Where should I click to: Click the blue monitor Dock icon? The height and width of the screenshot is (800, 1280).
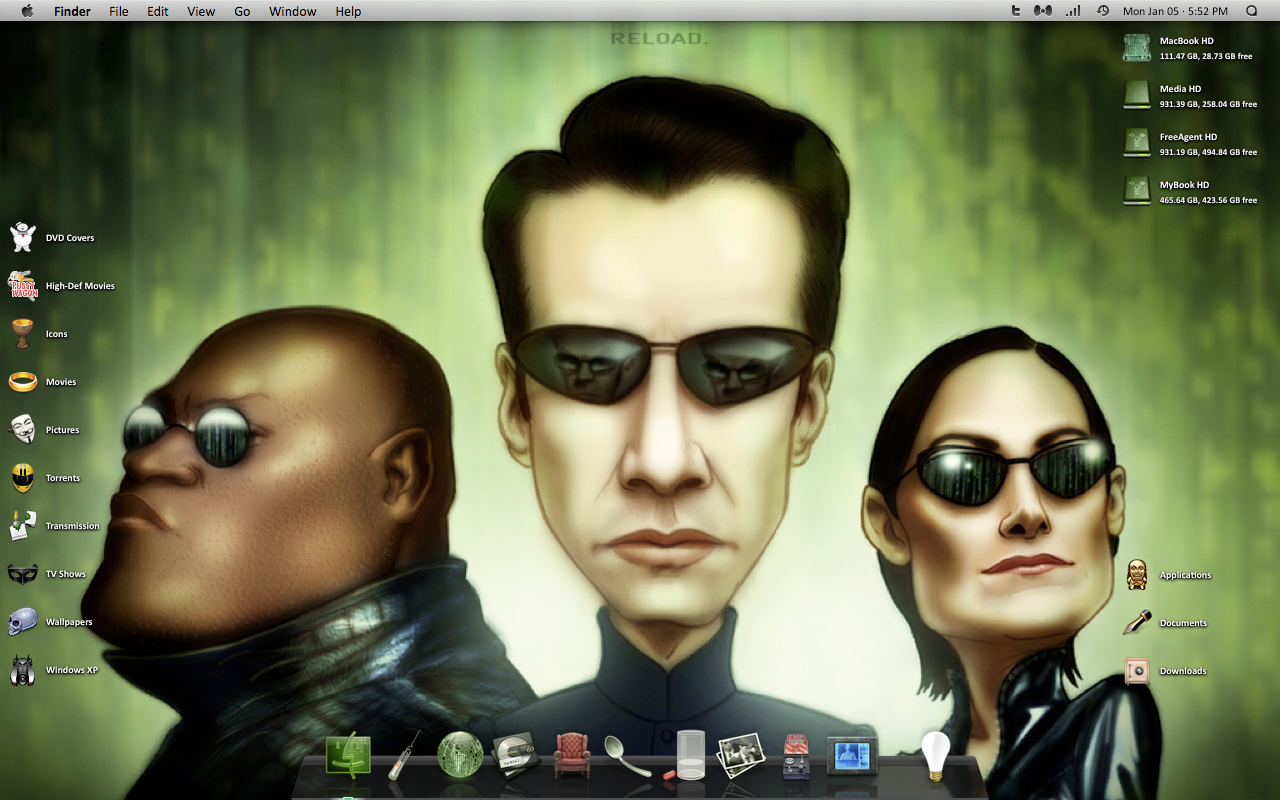pyautogui.click(x=852, y=755)
